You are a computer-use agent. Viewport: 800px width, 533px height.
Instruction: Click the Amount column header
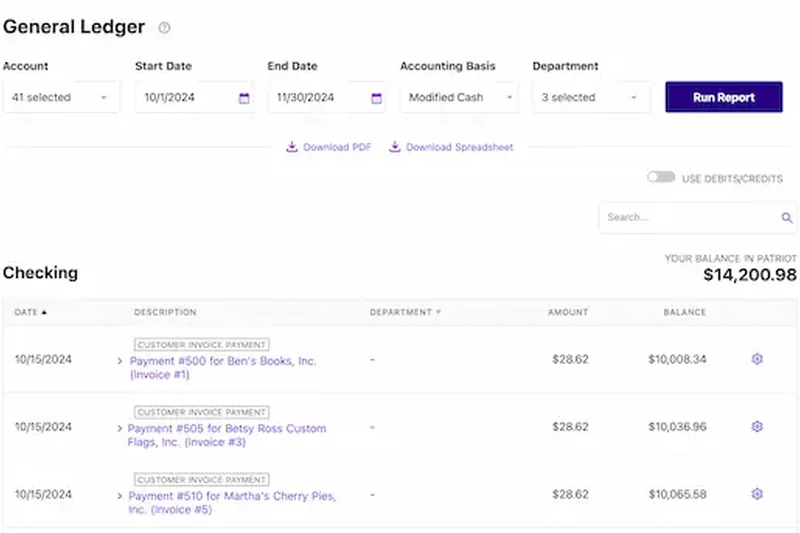(x=568, y=312)
